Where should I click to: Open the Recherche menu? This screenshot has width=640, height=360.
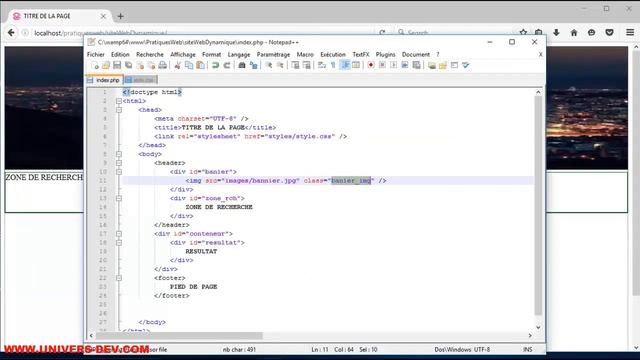click(150, 54)
